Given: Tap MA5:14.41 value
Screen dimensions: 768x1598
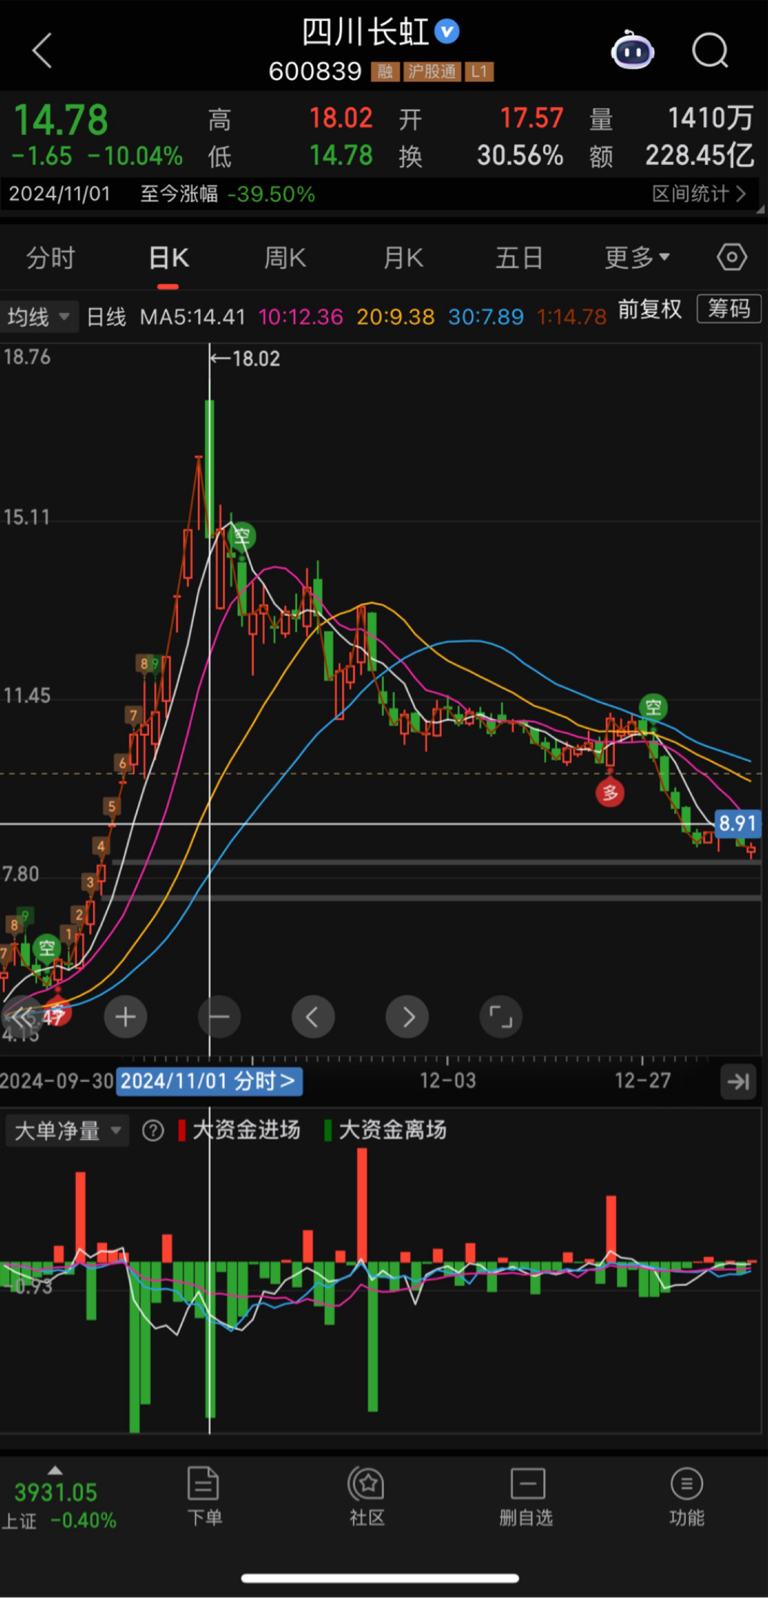Looking at the screenshot, I should point(192,317).
